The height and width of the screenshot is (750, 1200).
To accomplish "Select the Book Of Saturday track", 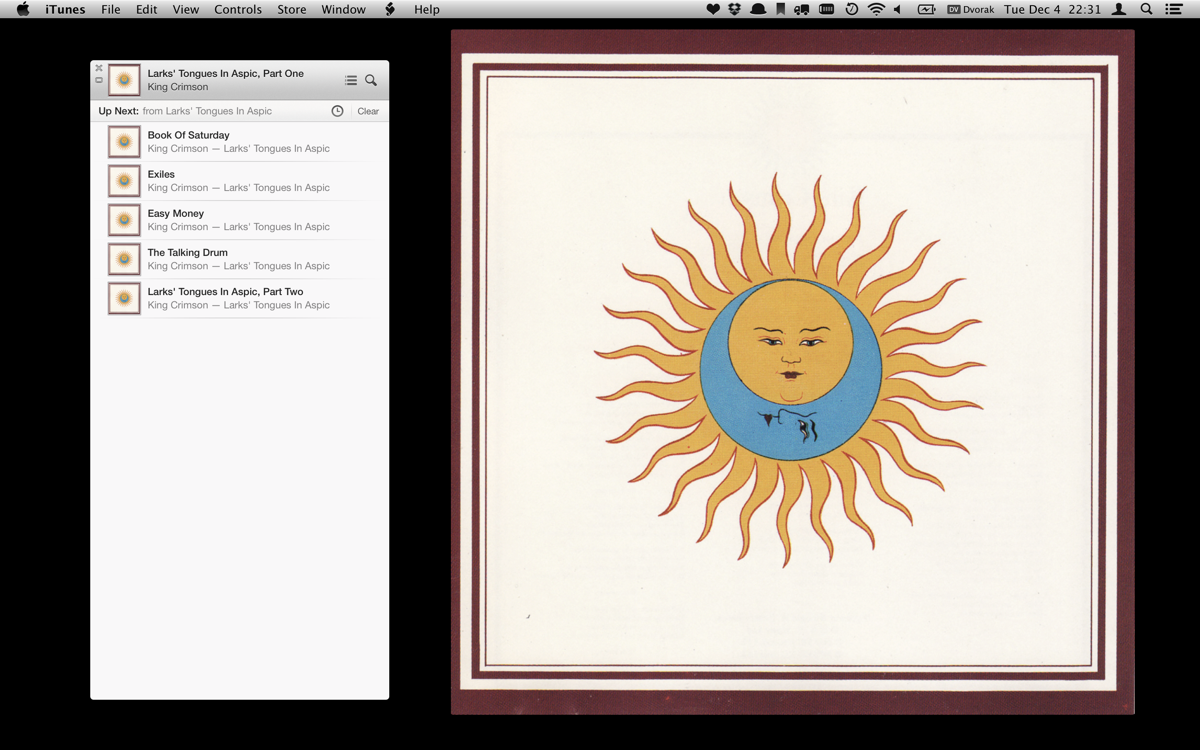I will pyautogui.click(x=238, y=142).
